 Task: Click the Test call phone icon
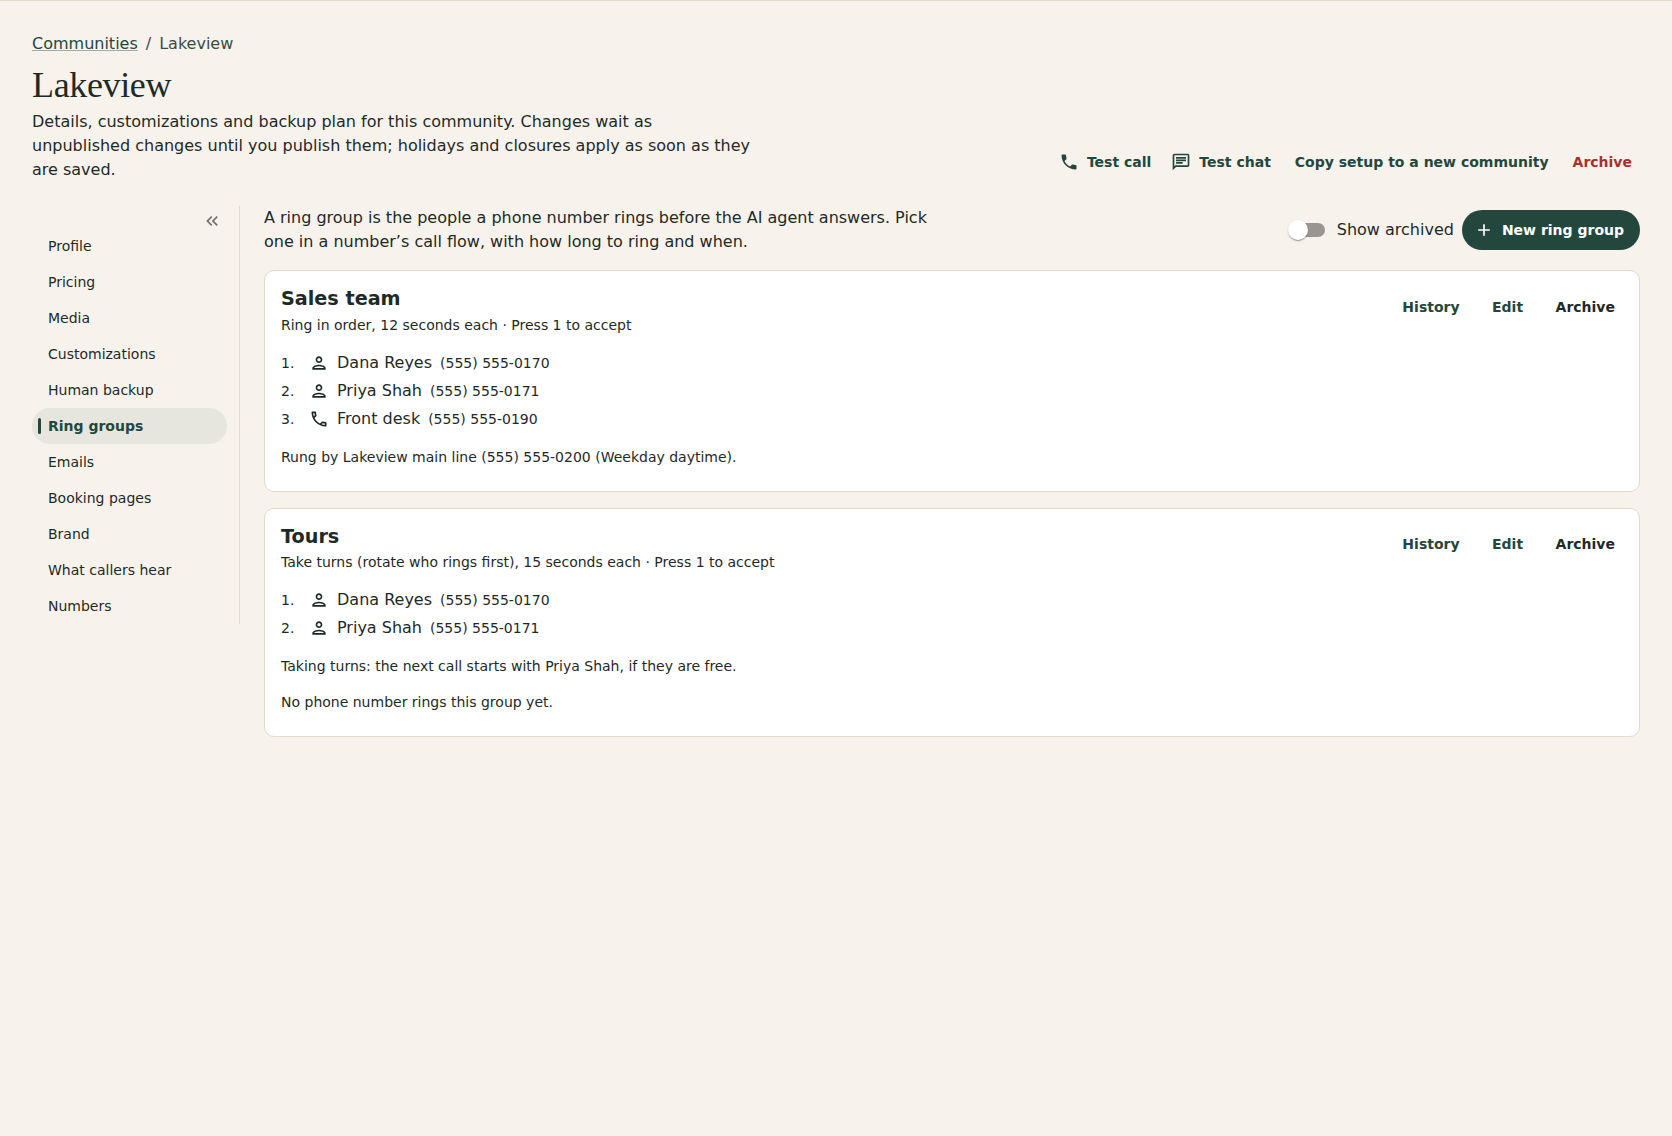click(1069, 162)
